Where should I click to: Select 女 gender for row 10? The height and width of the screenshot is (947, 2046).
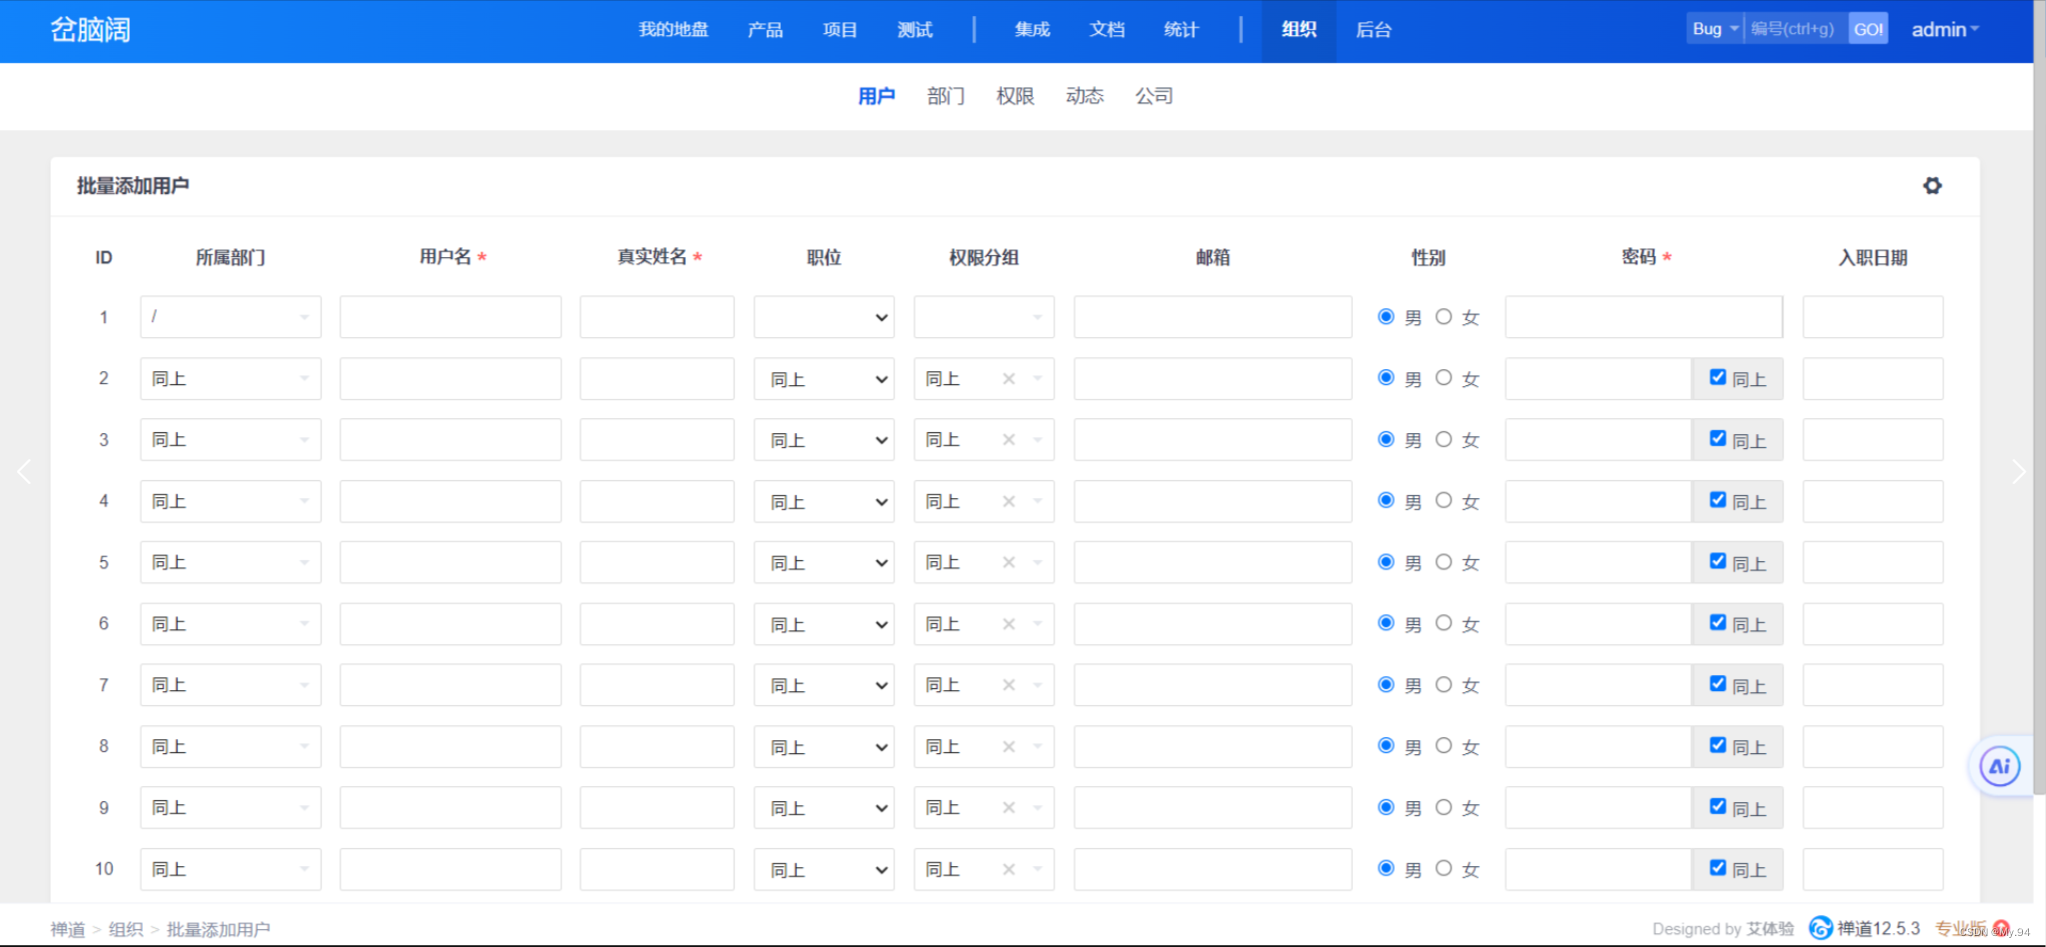pyautogui.click(x=1444, y=868)
